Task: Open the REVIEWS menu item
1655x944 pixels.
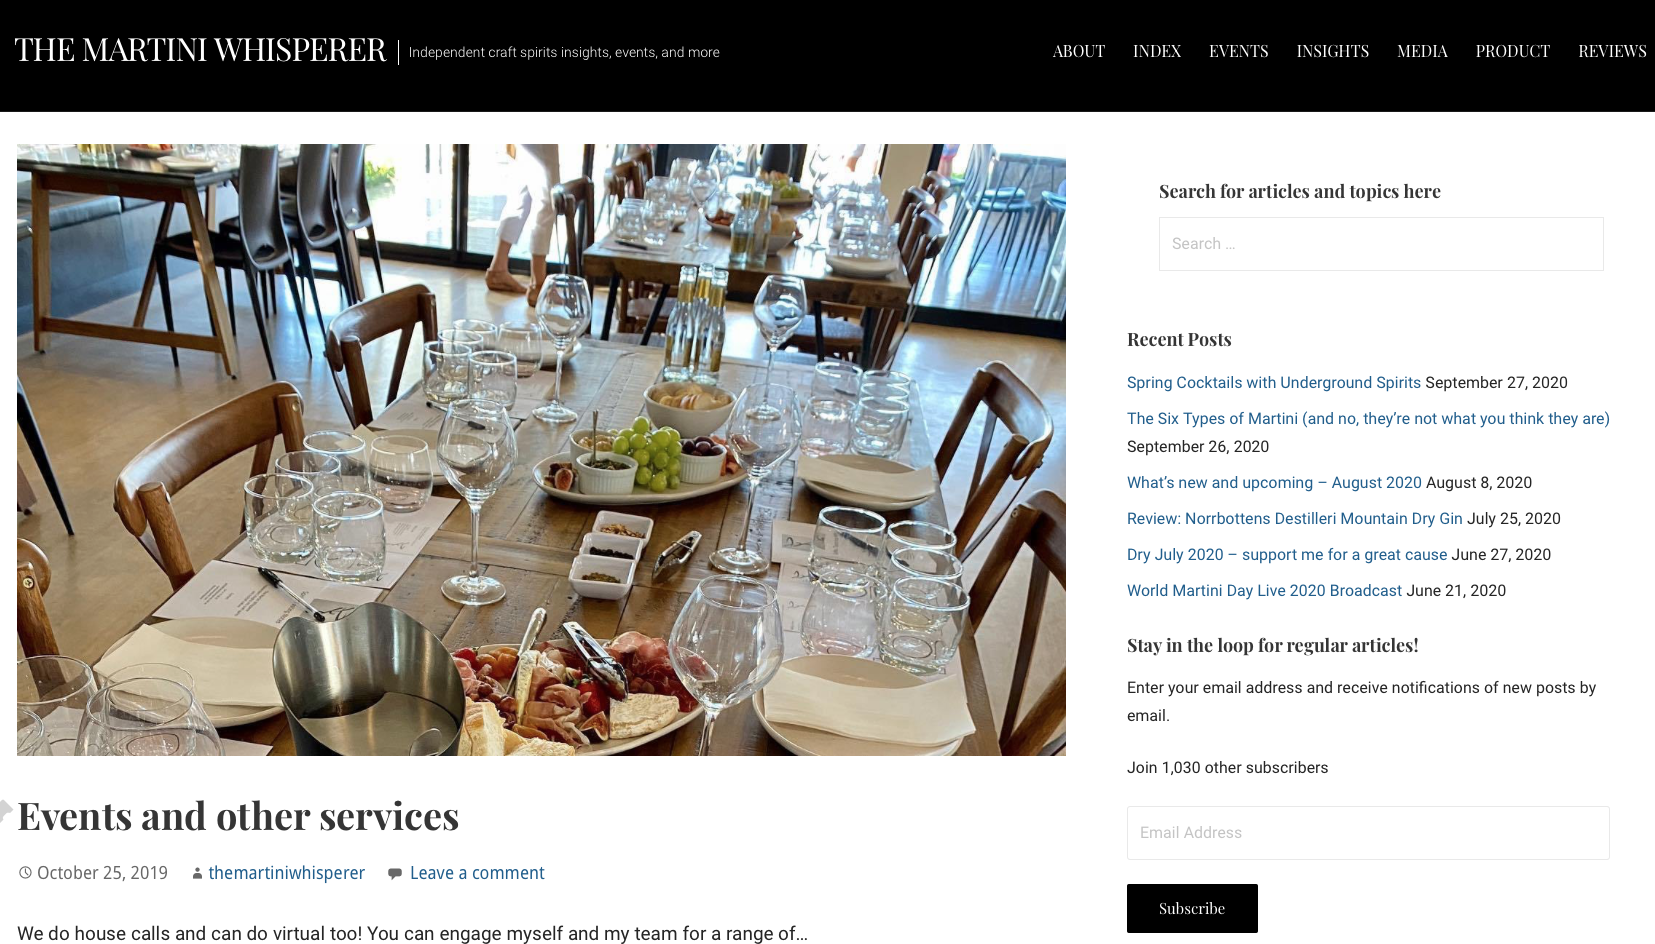Action: (1612, 51)
